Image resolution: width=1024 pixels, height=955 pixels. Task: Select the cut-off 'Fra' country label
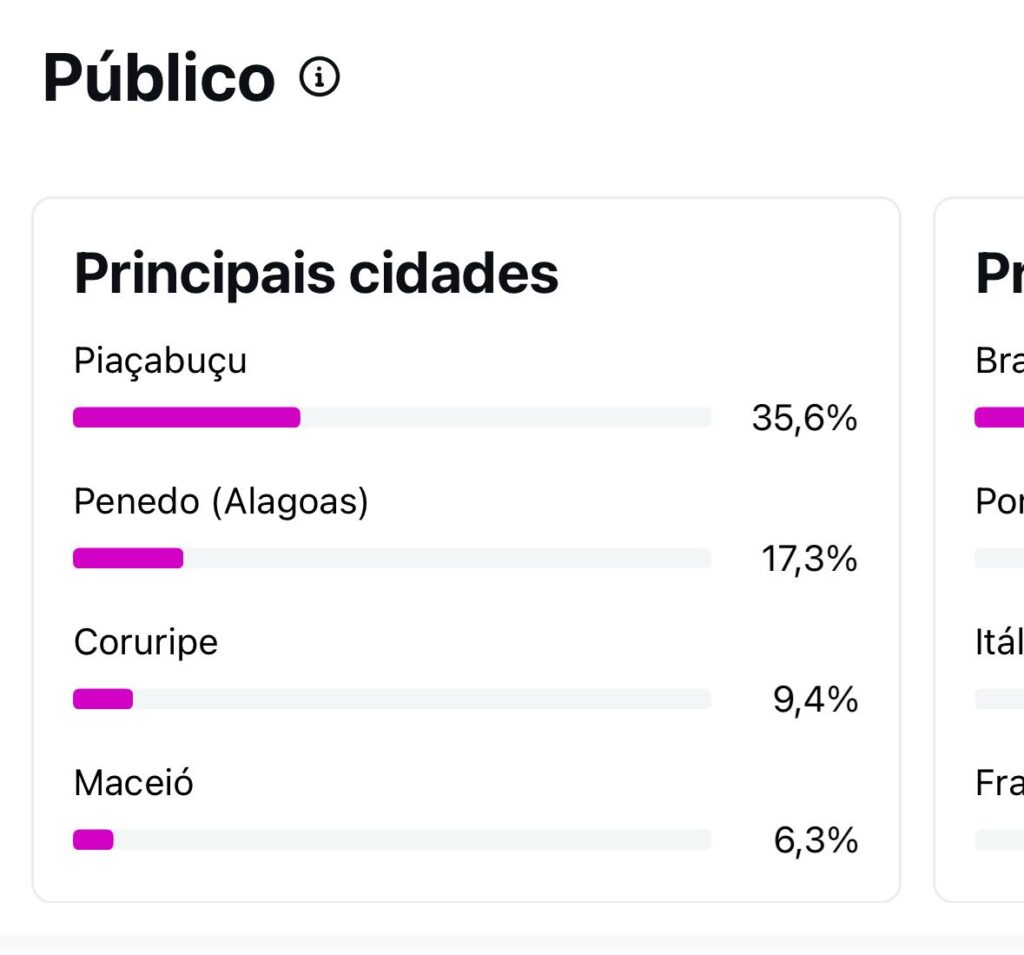[999, 782]
